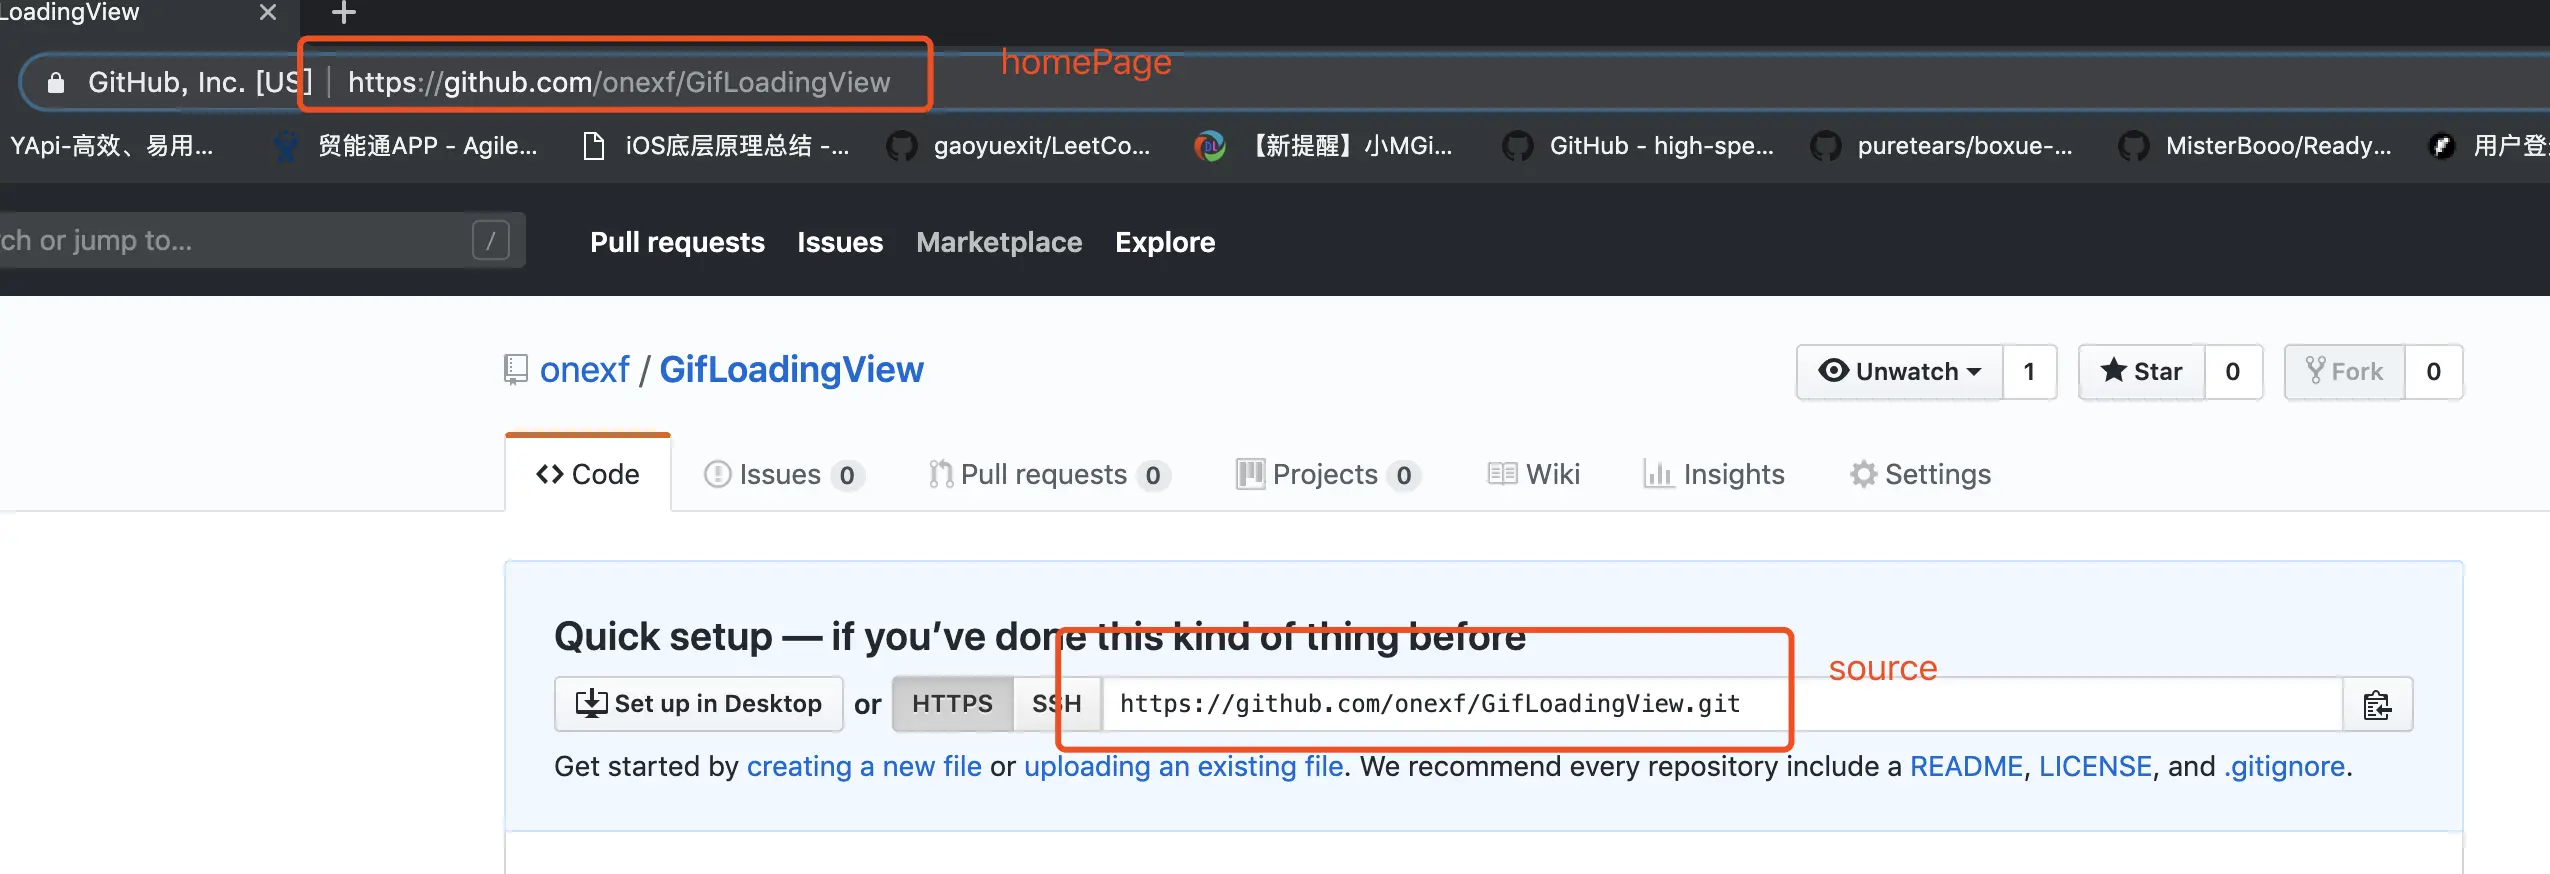Open Explore in GitHub header

click(x=1165, y=242)
